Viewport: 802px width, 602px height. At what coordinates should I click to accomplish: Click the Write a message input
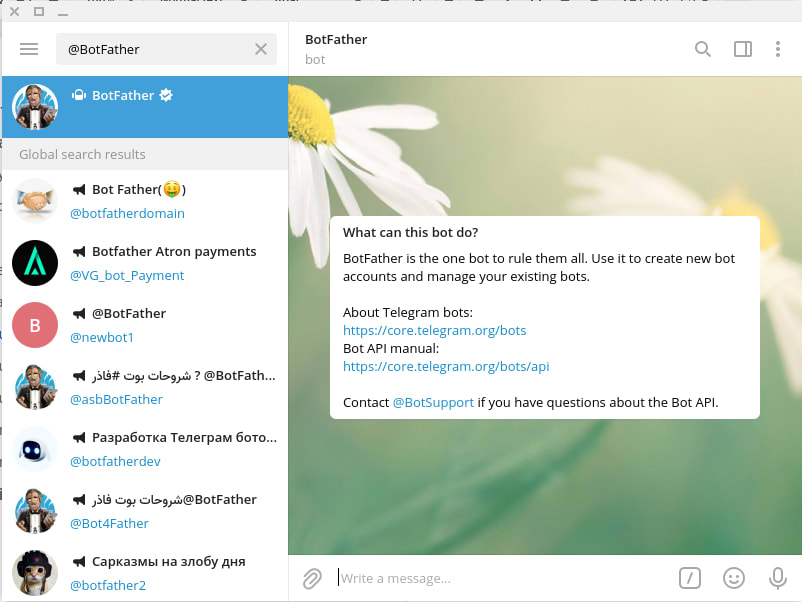[x=504, y=578]
